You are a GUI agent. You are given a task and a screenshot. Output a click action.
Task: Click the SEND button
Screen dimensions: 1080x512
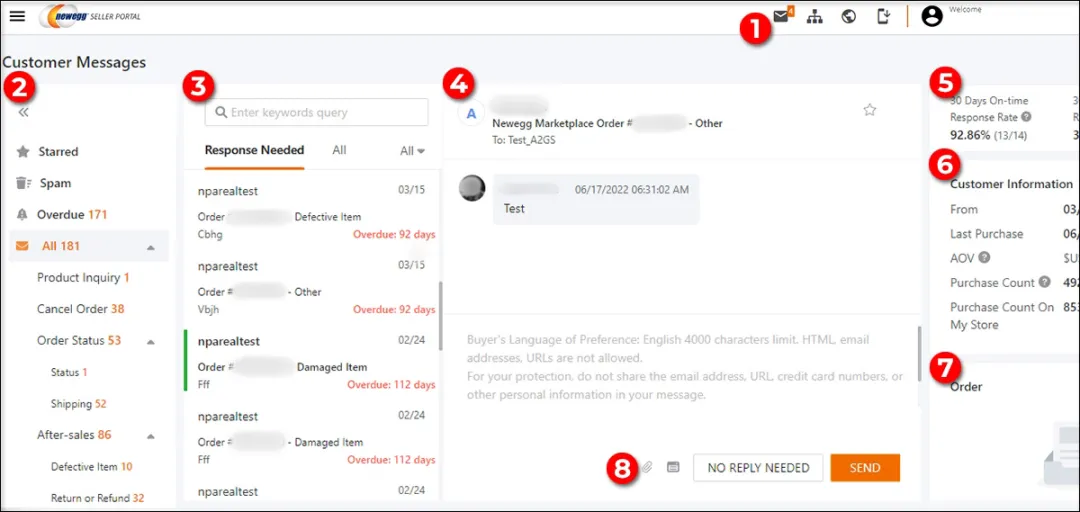[x=865, y=468]
